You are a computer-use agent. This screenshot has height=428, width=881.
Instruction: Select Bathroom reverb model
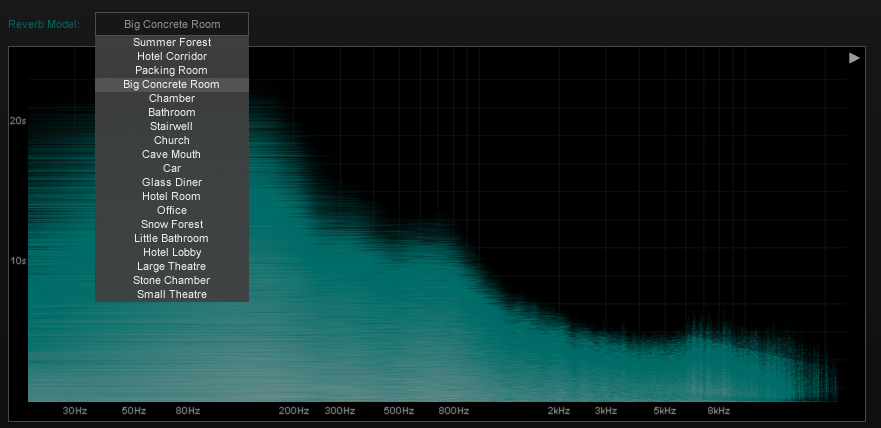[171, 113]
